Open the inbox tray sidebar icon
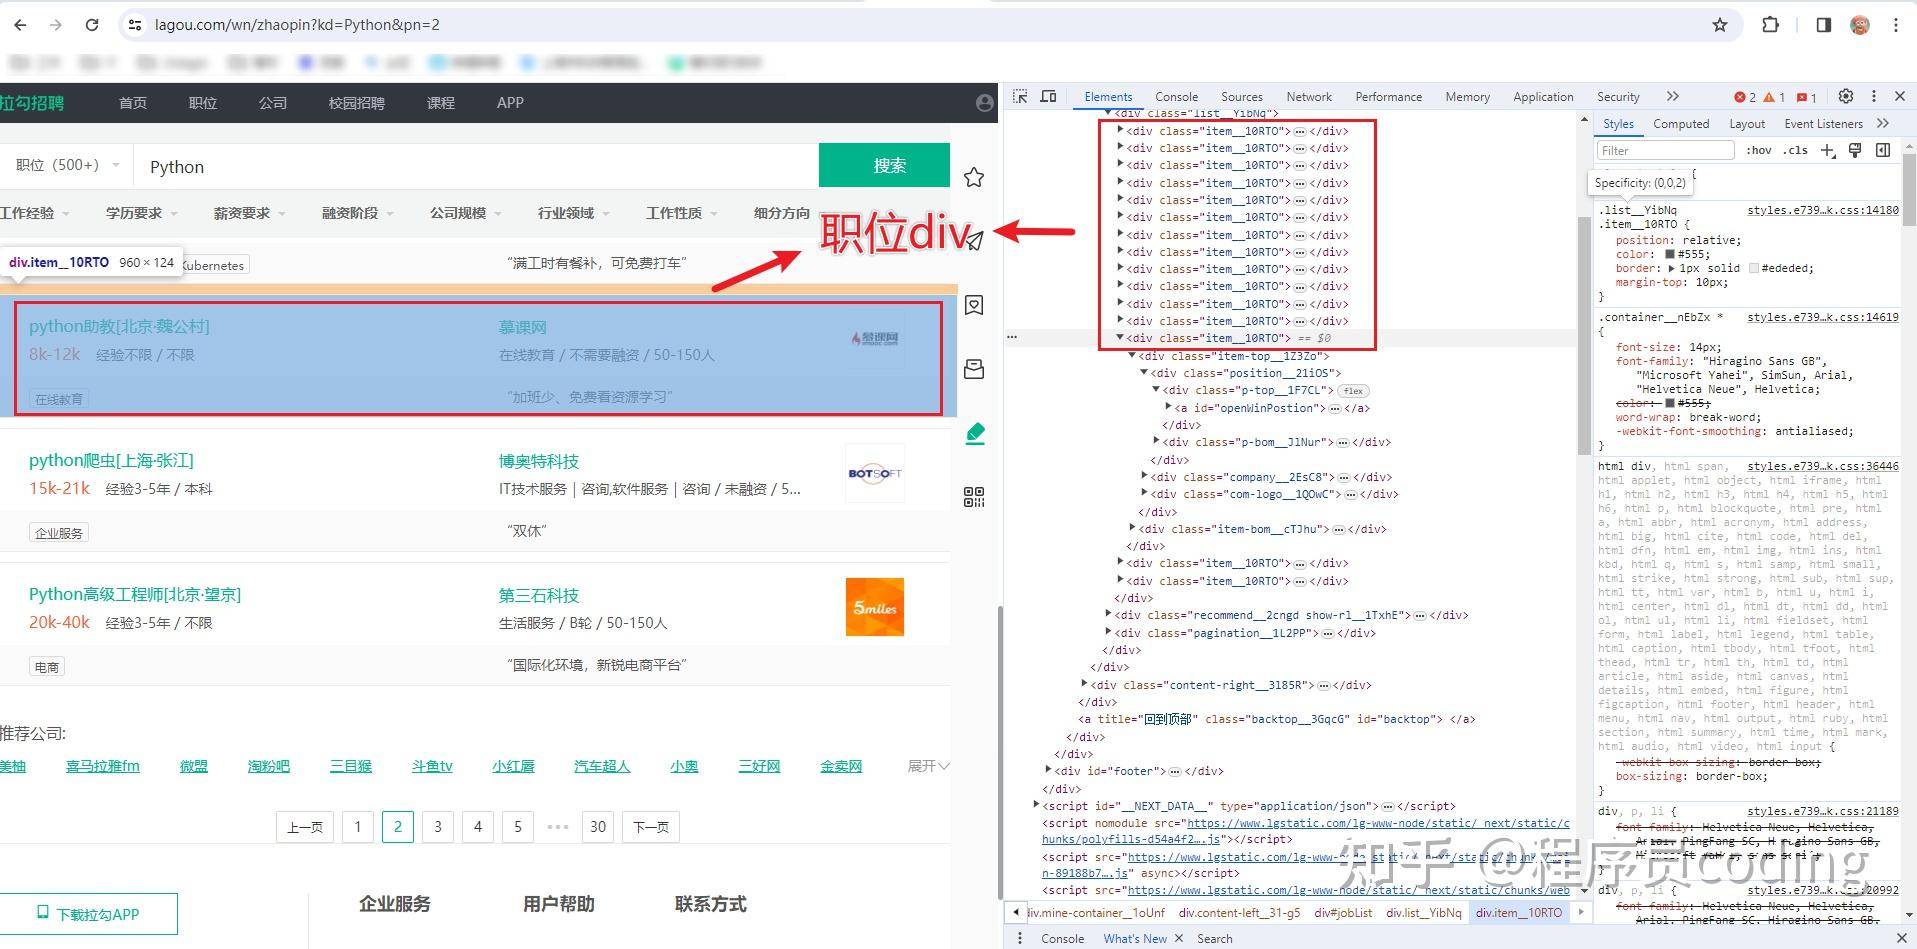 click(x=974, y=369)
